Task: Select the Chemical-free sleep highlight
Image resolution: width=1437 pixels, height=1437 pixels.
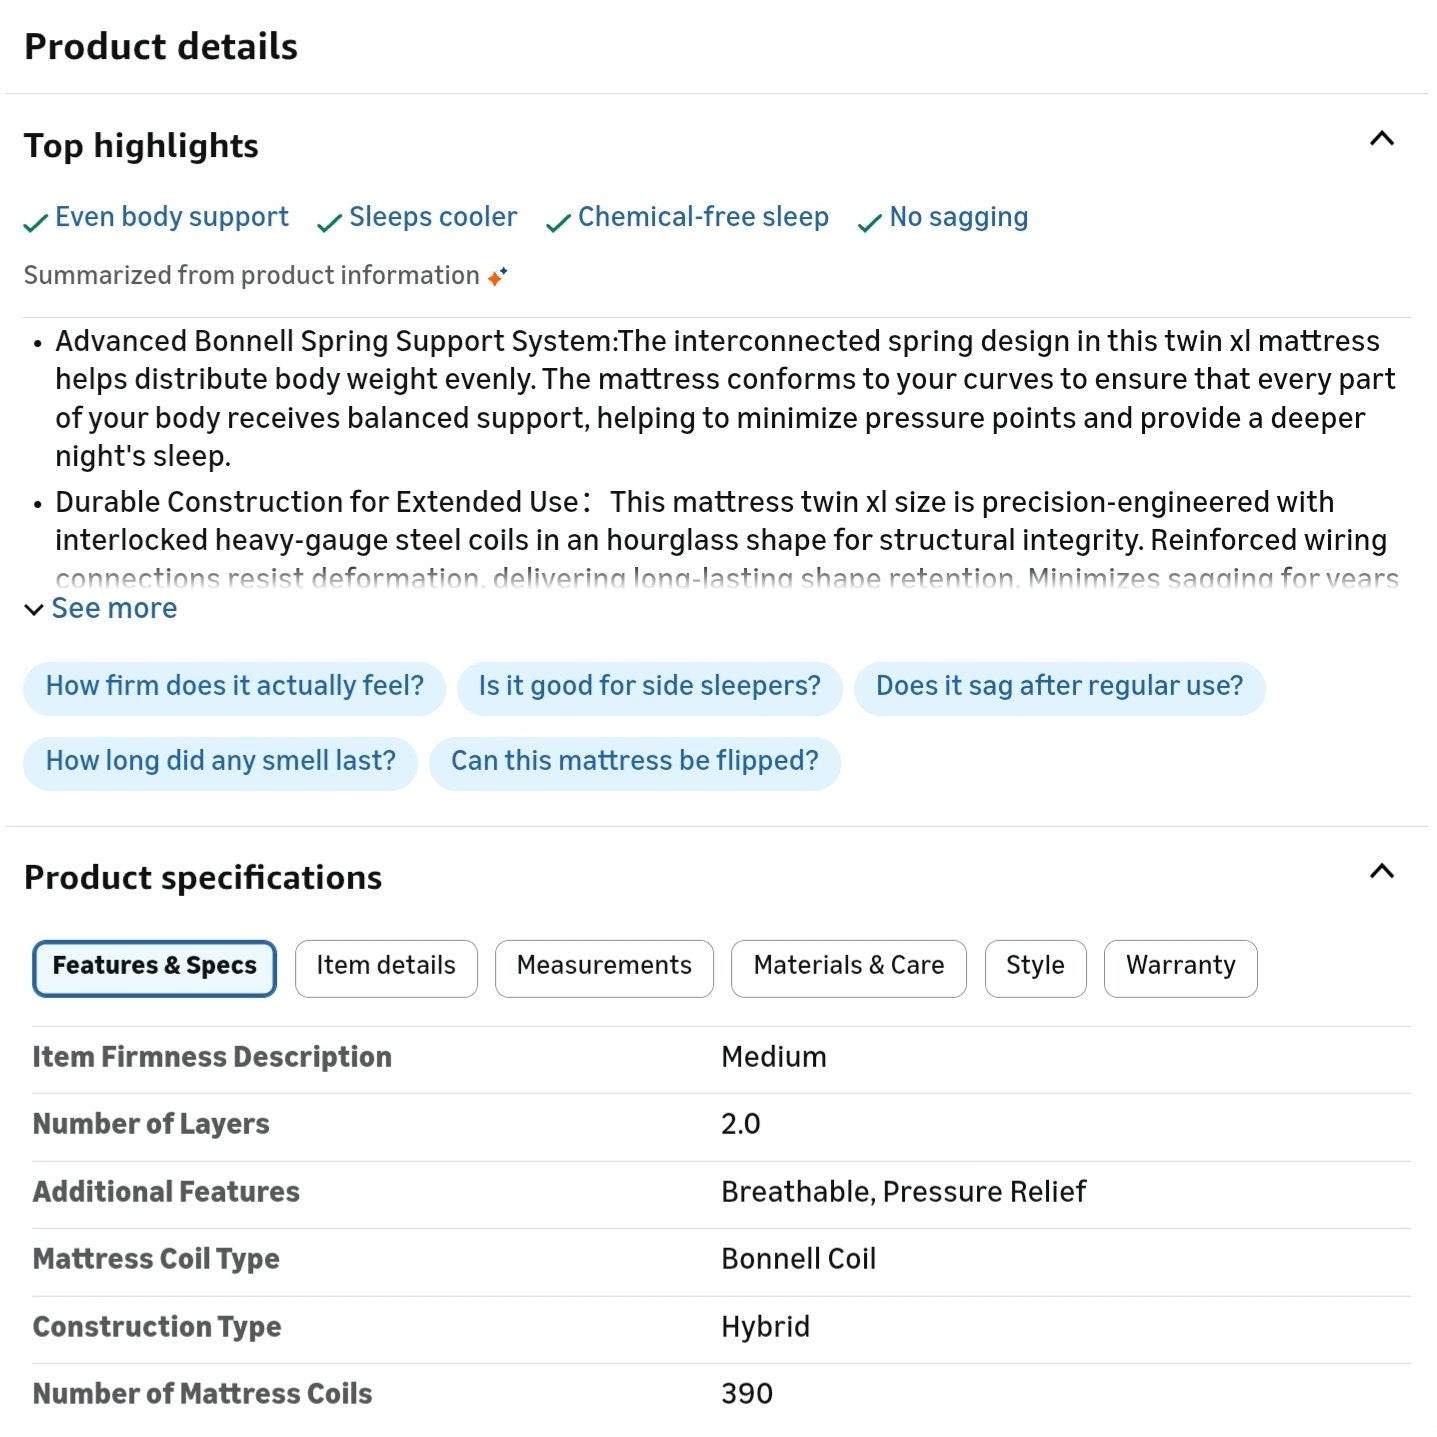Action: point(702,217)
